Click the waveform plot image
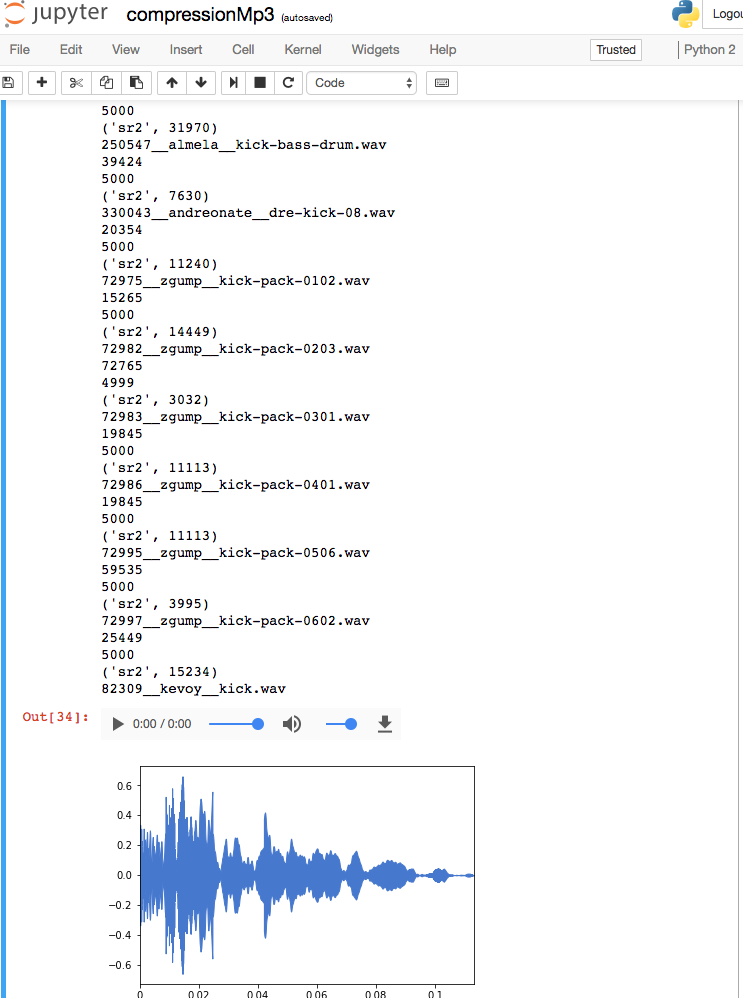This screenshot has height=998, width=743. [293, 882]
